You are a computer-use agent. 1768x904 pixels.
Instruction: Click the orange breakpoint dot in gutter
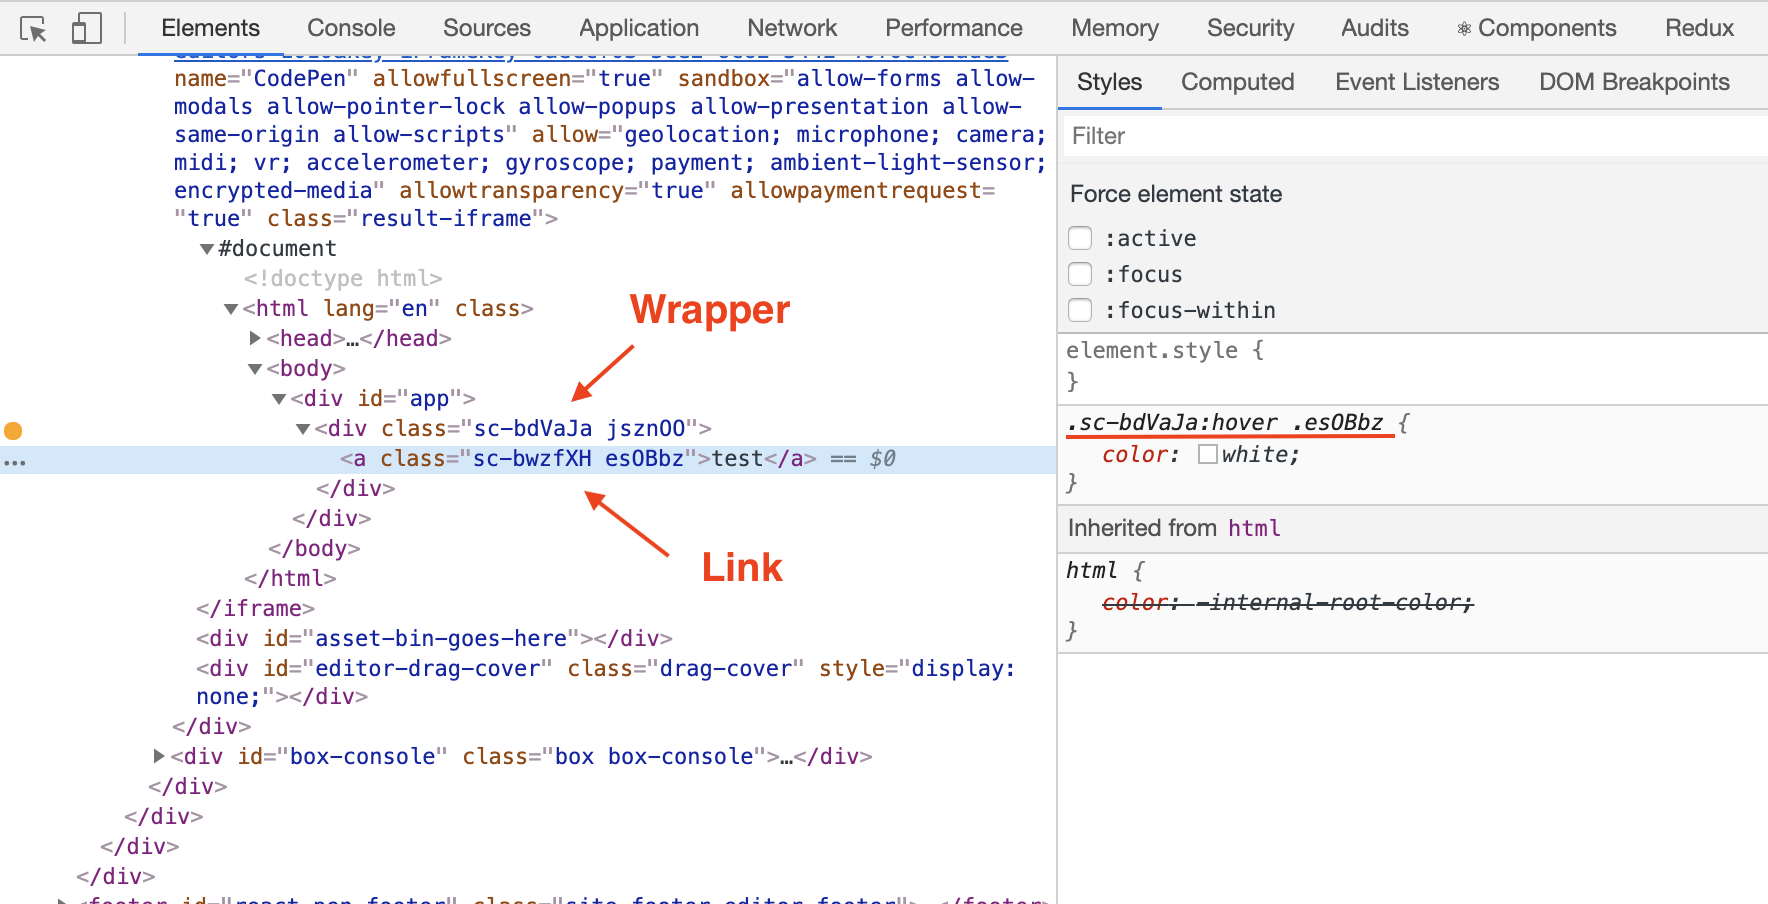tap(13, 431)
